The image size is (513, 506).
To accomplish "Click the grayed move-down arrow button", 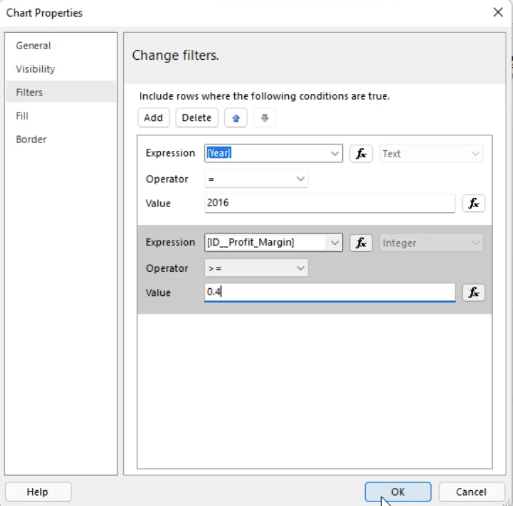I will click(x=264, y=118).
